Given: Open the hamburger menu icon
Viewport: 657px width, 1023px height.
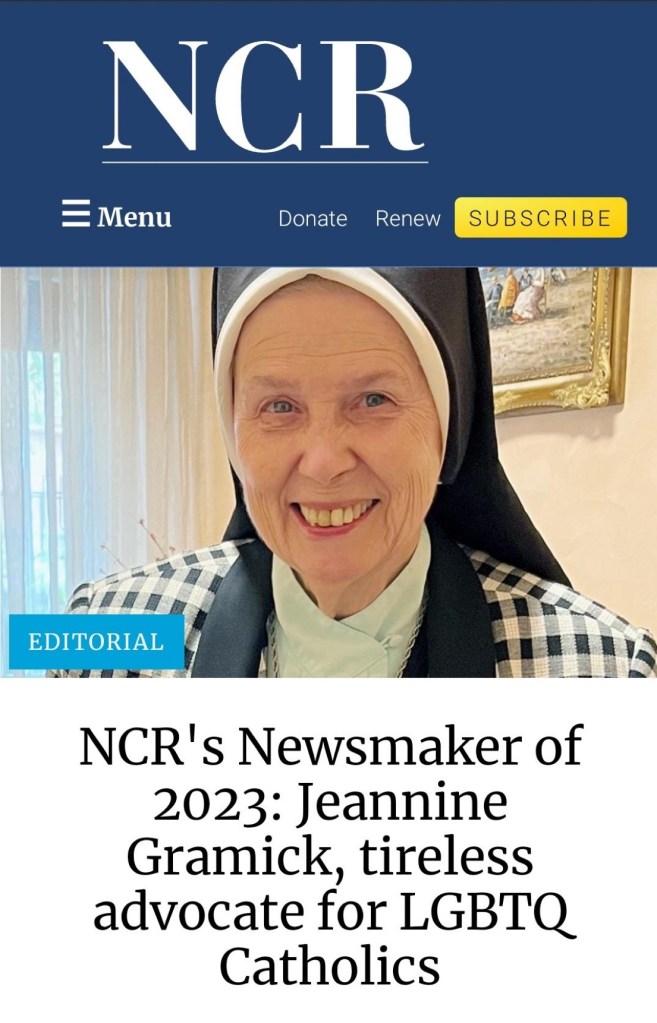Looking at the screenshot, I should click(76, 214).
